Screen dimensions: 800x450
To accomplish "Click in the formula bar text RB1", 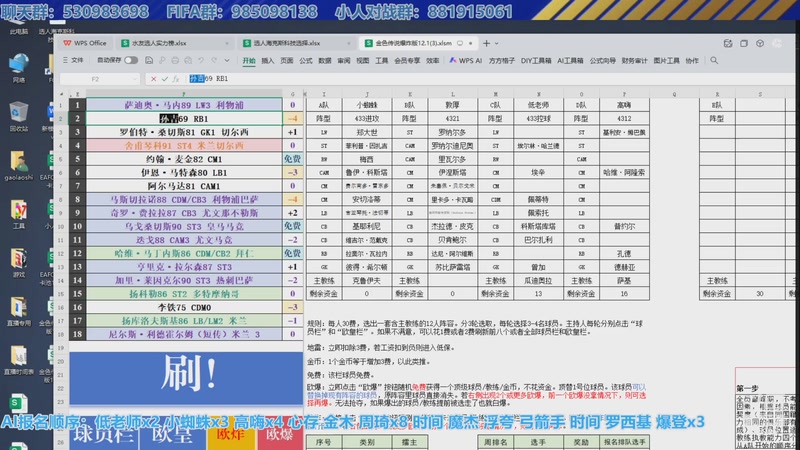I will point(222,79).
